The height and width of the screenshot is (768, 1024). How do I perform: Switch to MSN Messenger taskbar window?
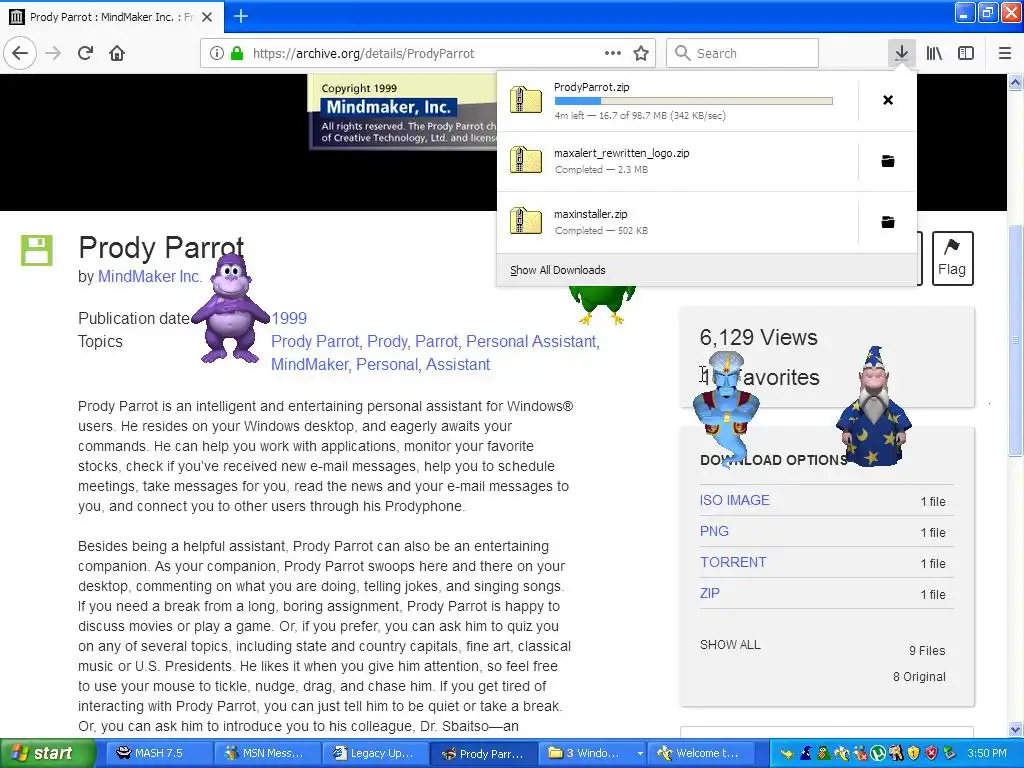266,753
